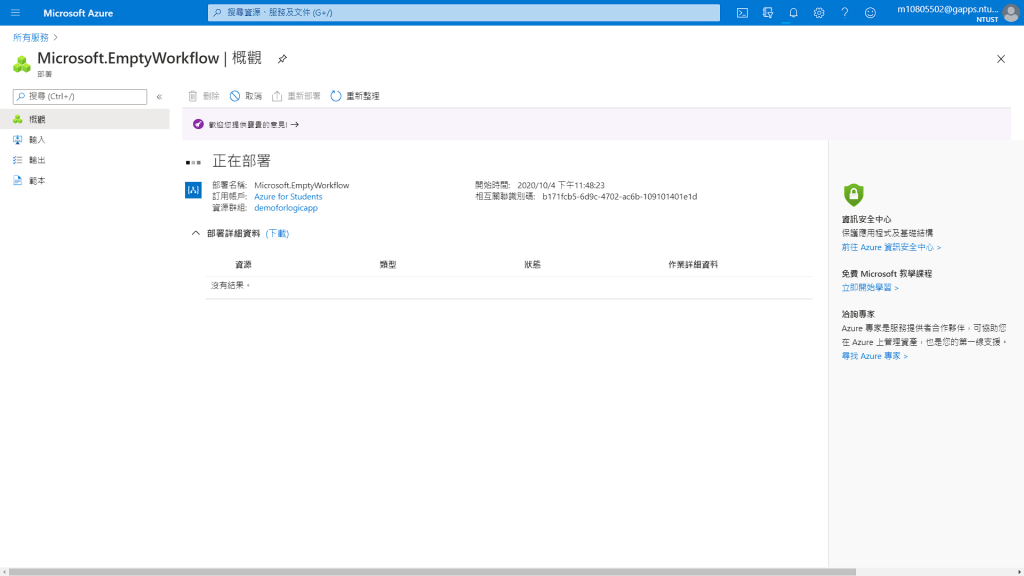The height and width of the screenshot is (576, 1024).
Task: Click the 尋找 Azure 專家 link
Action: [874, 356]
